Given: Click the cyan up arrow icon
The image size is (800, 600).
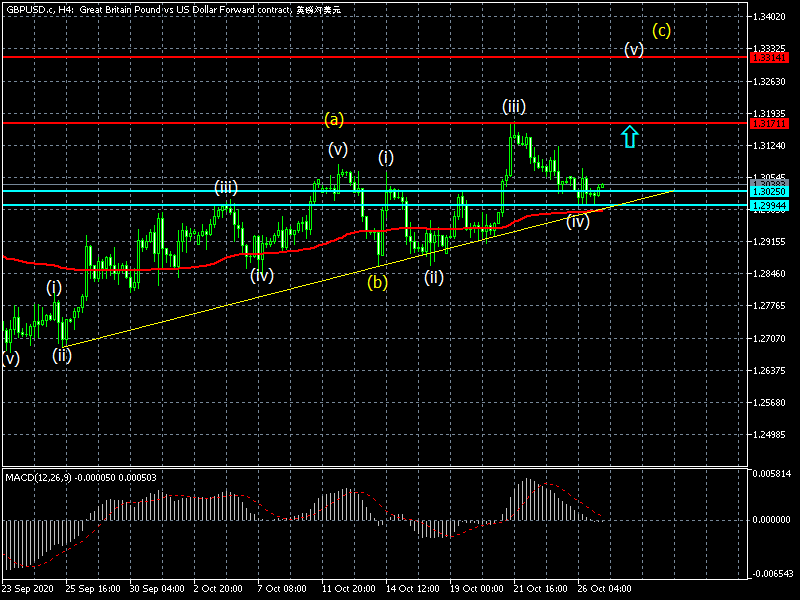Looking at the screenshot, I should pyautogui.click(x=629, y=137).
